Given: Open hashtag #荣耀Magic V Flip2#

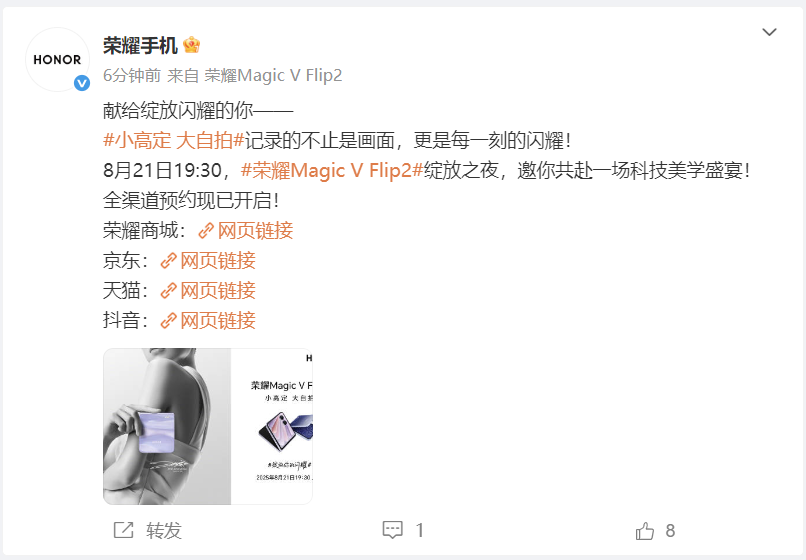Looking at the screenshot, I should tap(332, 170).
